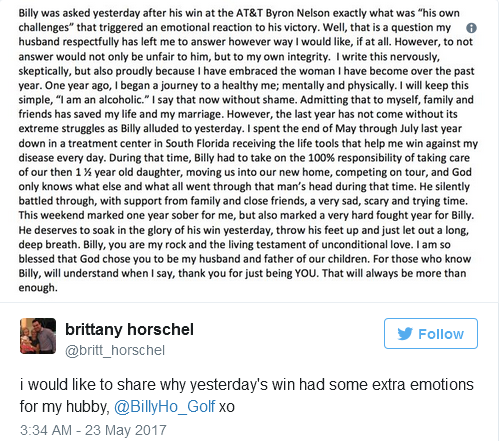Click the "South Florida" text in the letter
This screenshot has width=500, height=441.
coord(198,143)
